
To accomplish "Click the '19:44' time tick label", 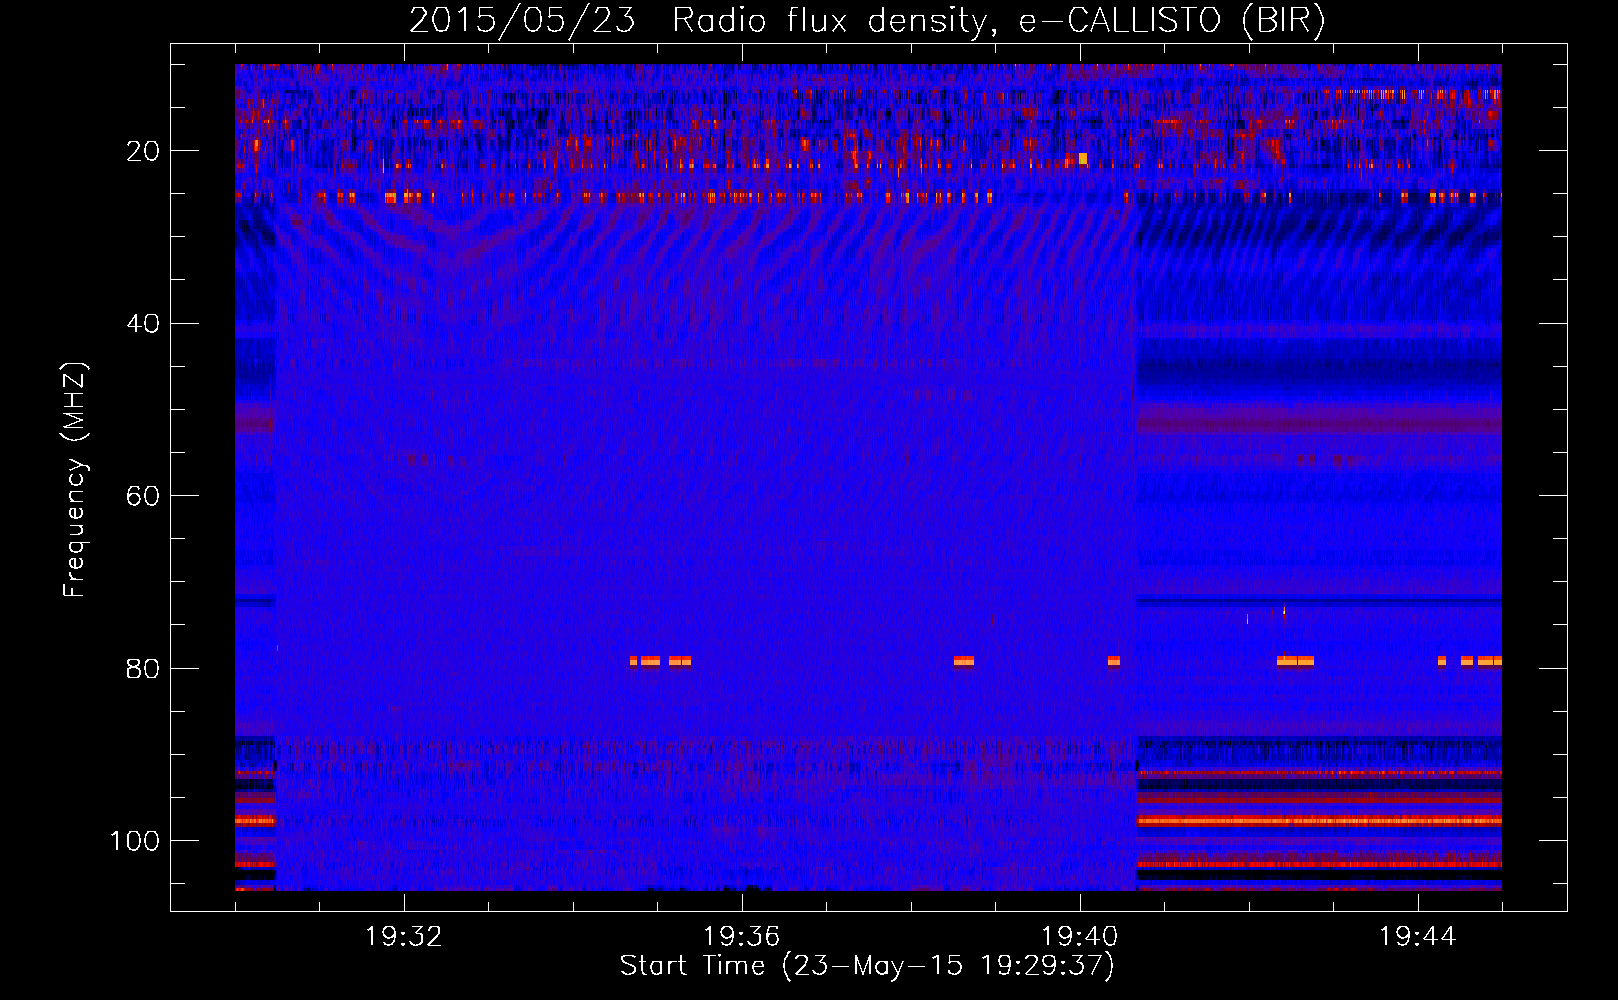I will (1417, 937).
